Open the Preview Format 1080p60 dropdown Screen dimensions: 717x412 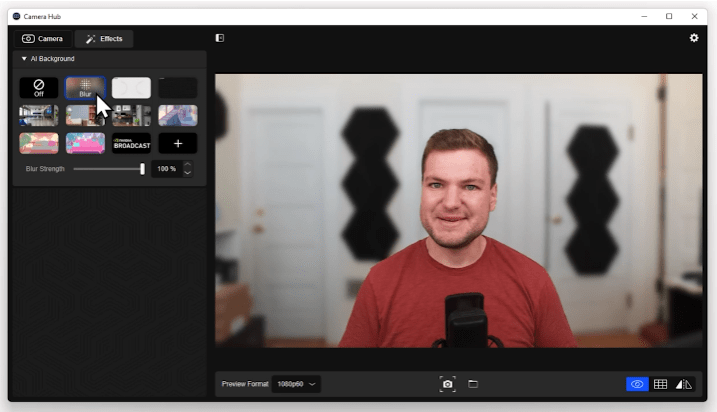pyautogui.click(x=296, y=384)
